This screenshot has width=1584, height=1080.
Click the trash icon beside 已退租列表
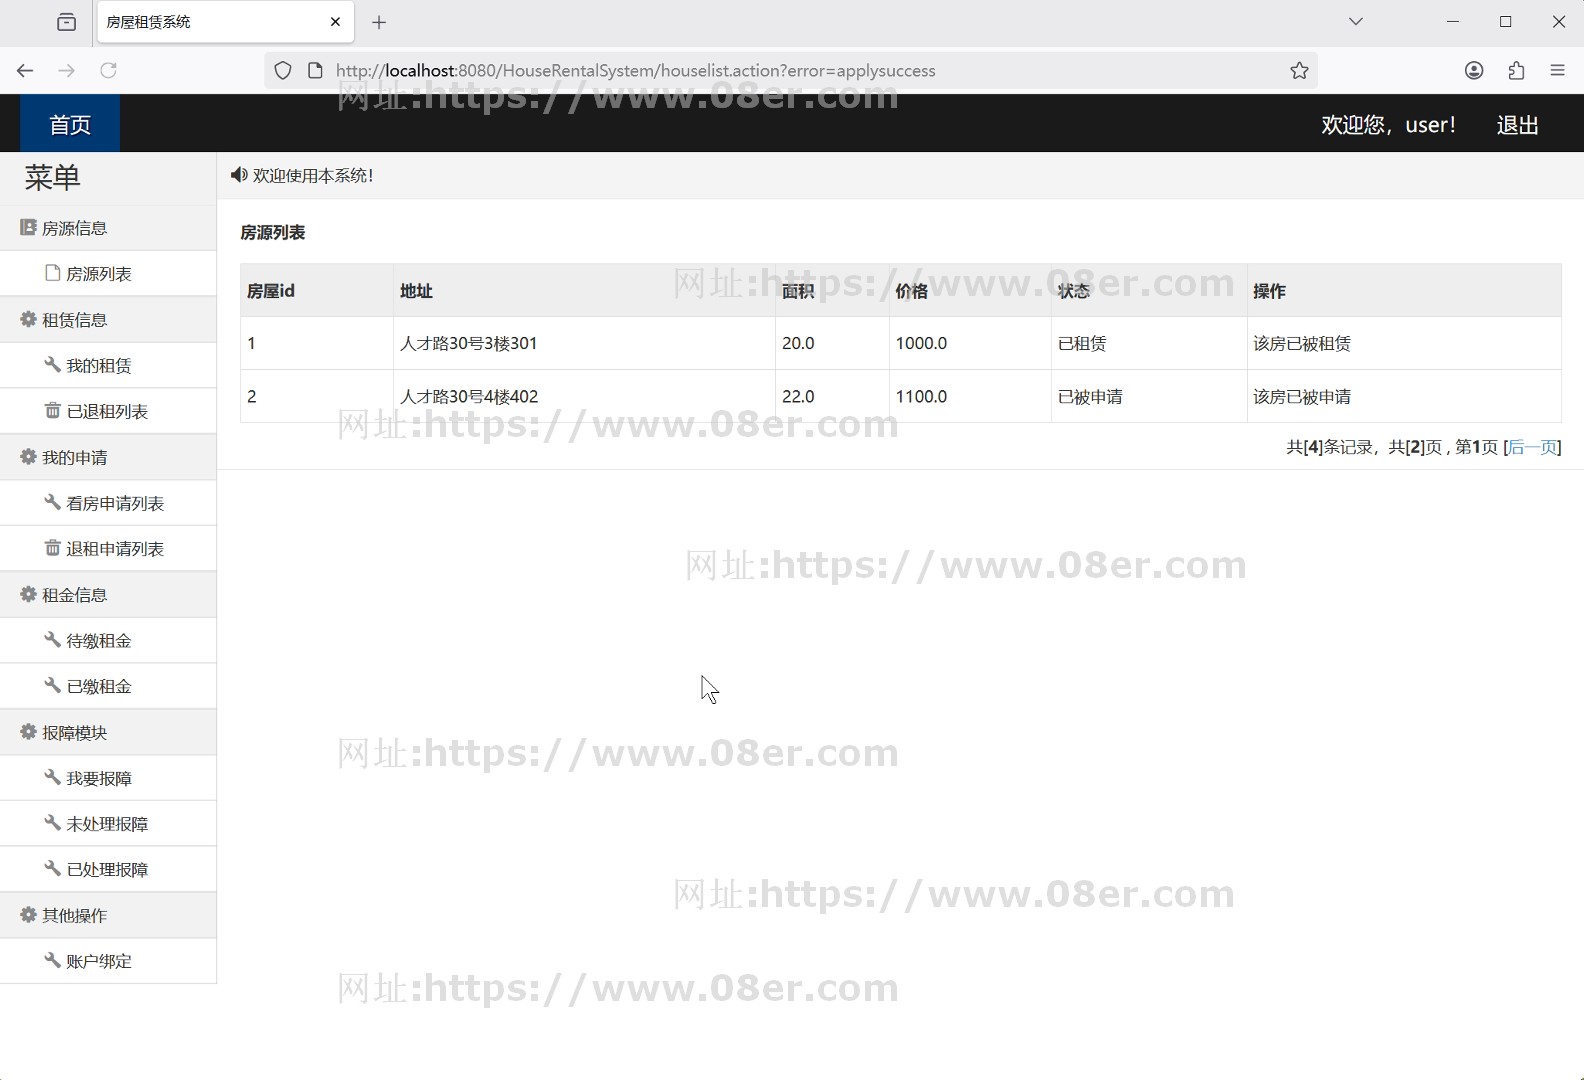(52, 410)
